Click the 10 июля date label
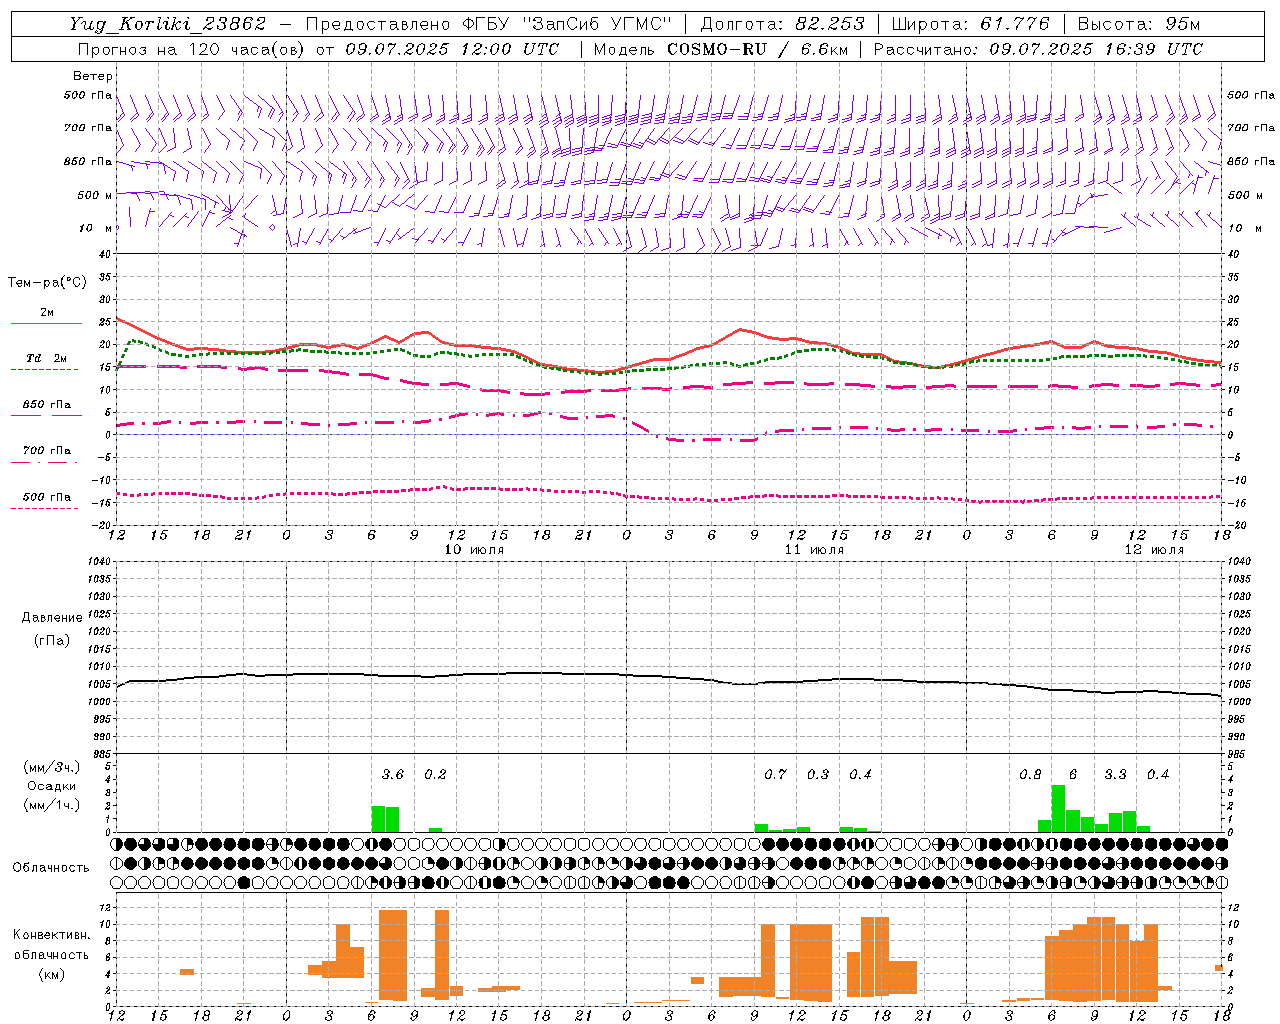Screen dimensions: 1280x1024 pos(474,550)
